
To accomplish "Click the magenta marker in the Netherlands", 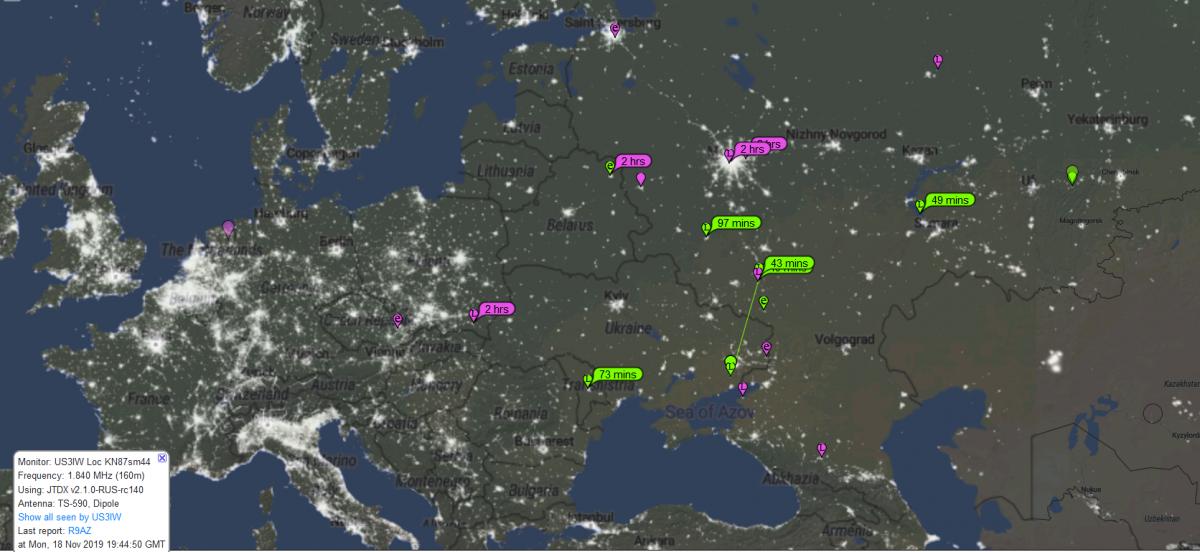I will 229,227.
